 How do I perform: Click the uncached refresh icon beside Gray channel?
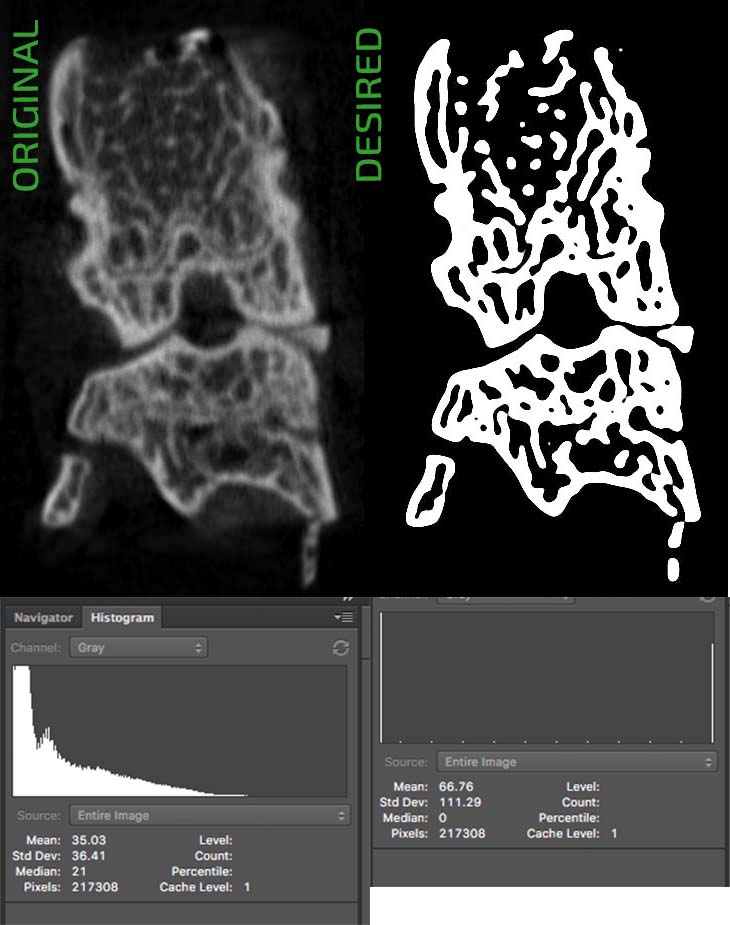(341, 648)
